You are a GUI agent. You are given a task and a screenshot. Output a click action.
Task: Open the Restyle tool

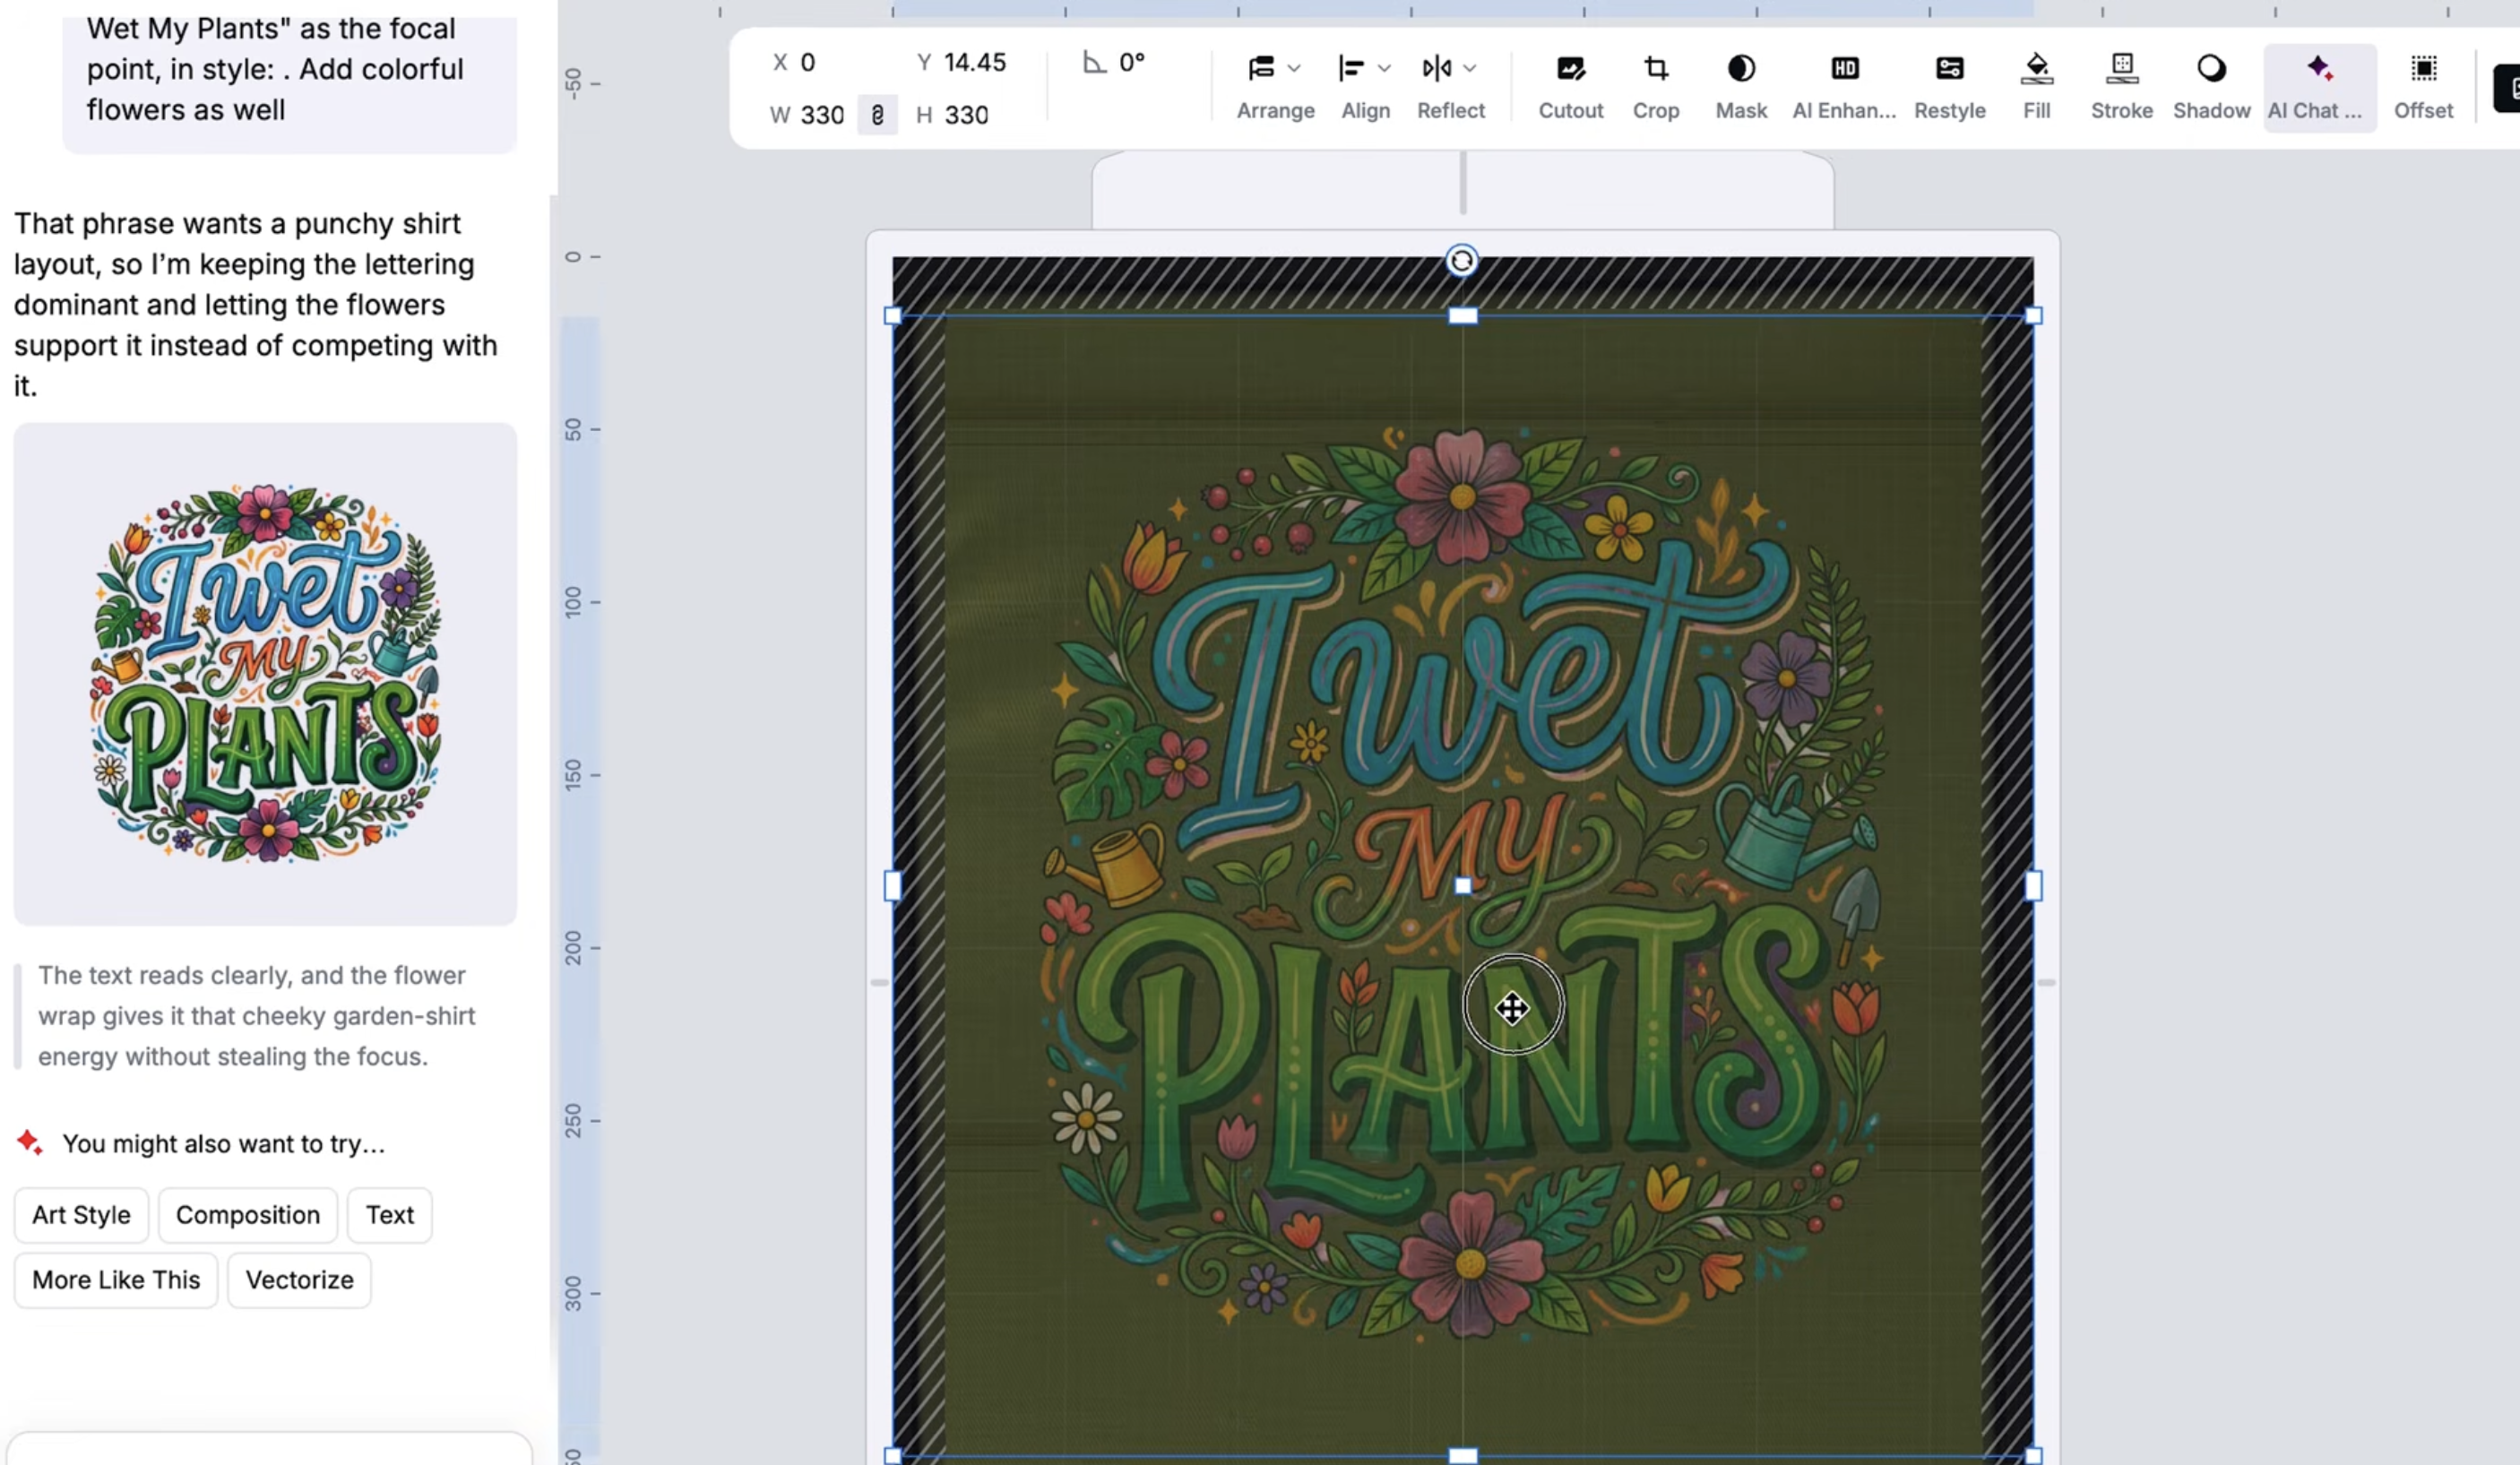[1949, 87]
